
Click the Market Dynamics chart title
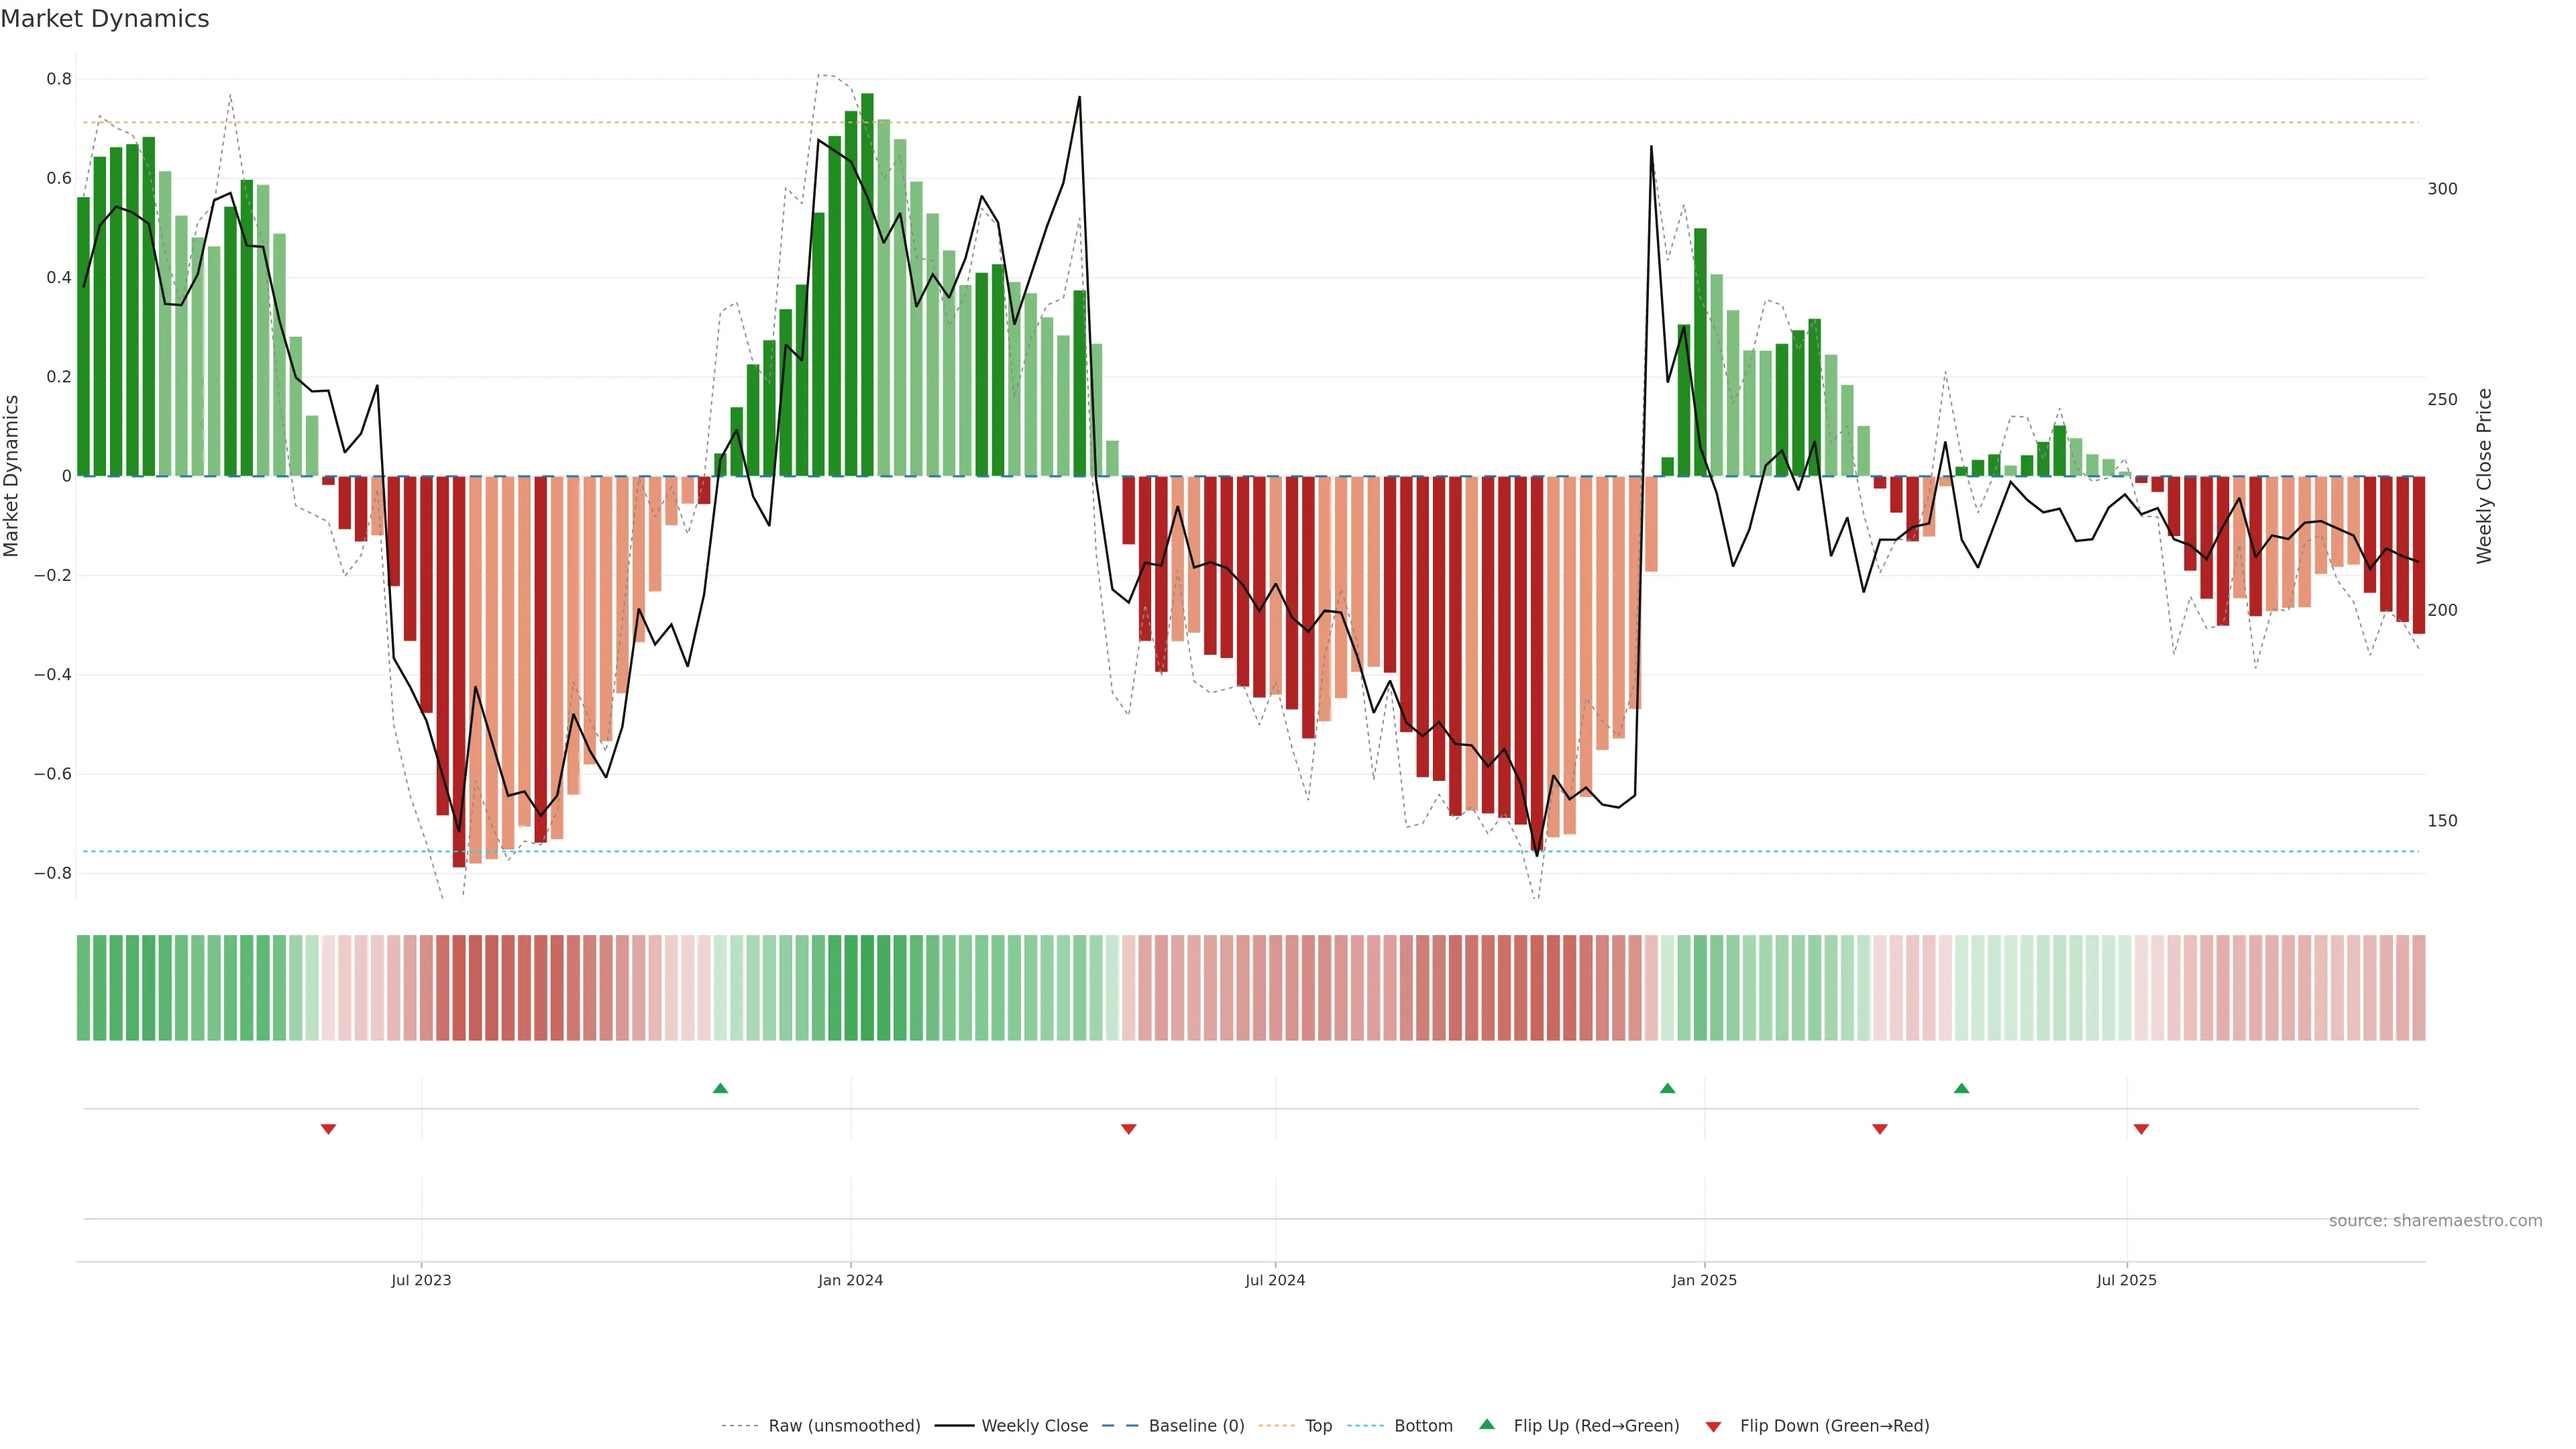click(105, 19)
